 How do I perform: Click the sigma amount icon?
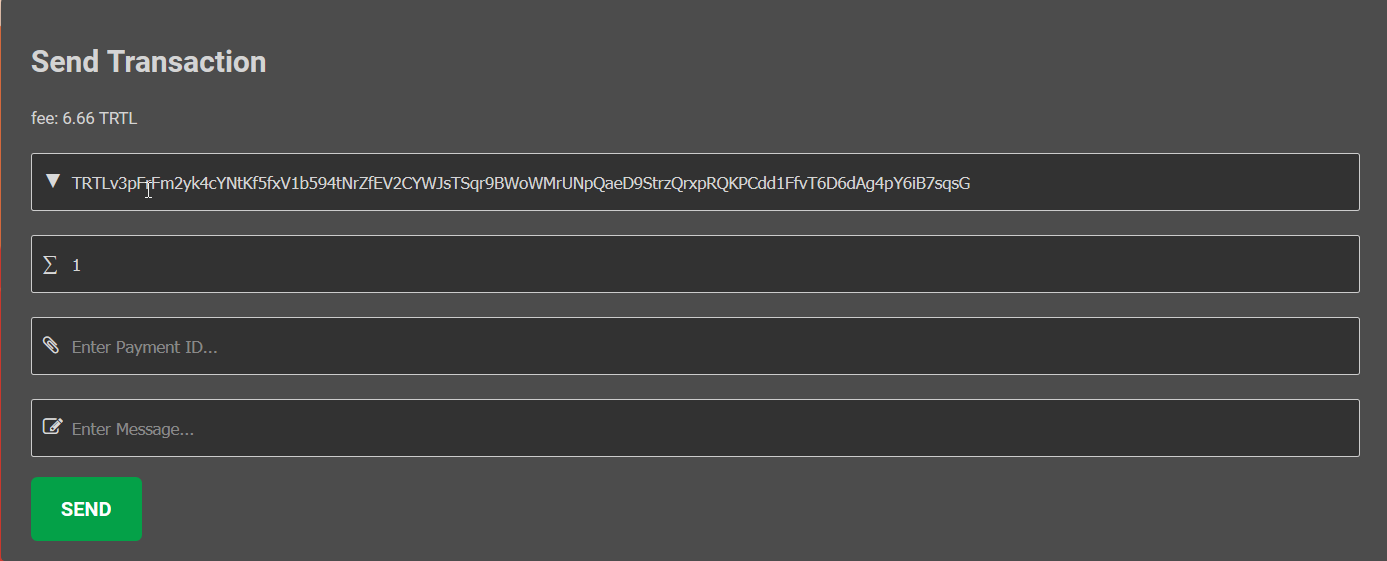pos(50,265)
